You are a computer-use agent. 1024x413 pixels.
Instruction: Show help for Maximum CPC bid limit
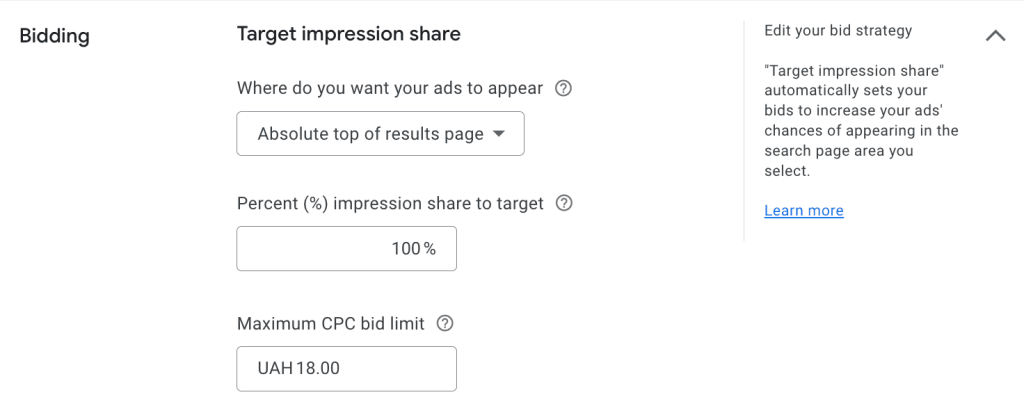tap(445, 323)
